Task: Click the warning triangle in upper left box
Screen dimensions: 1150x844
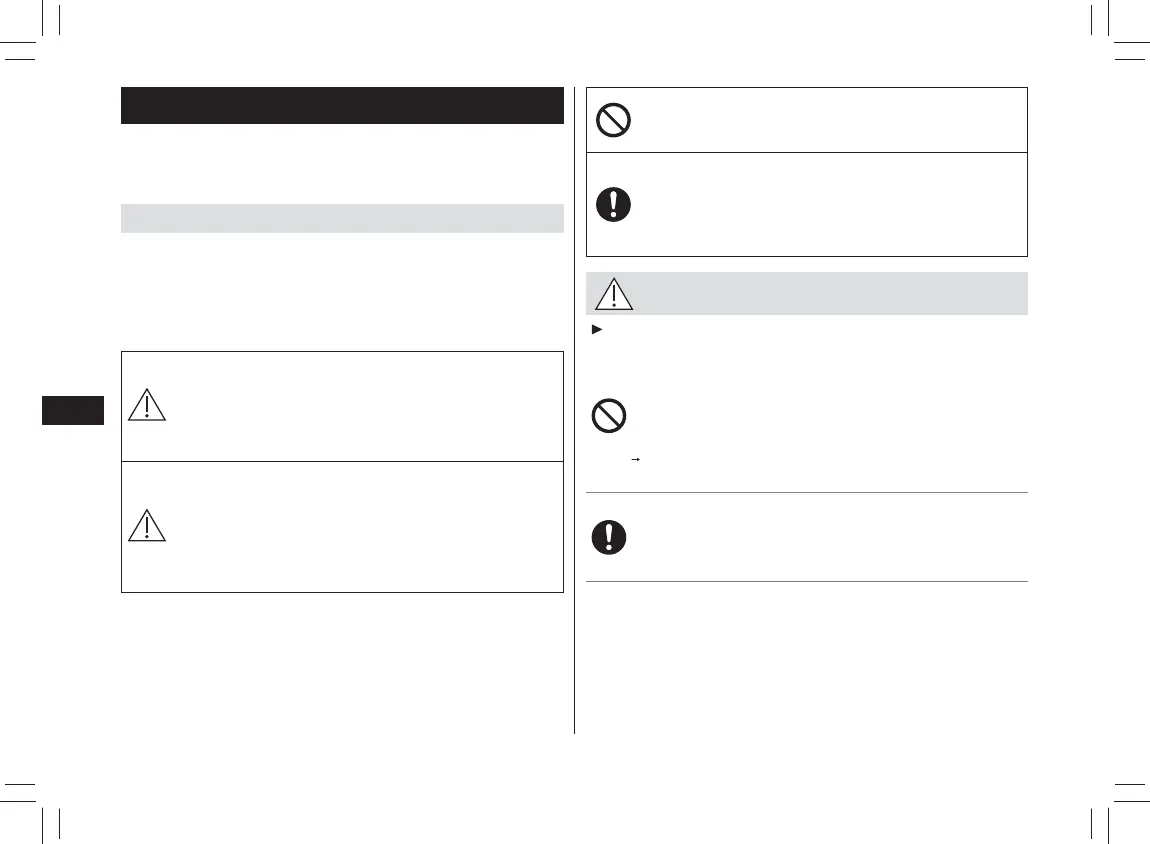Action: [147, 404]
